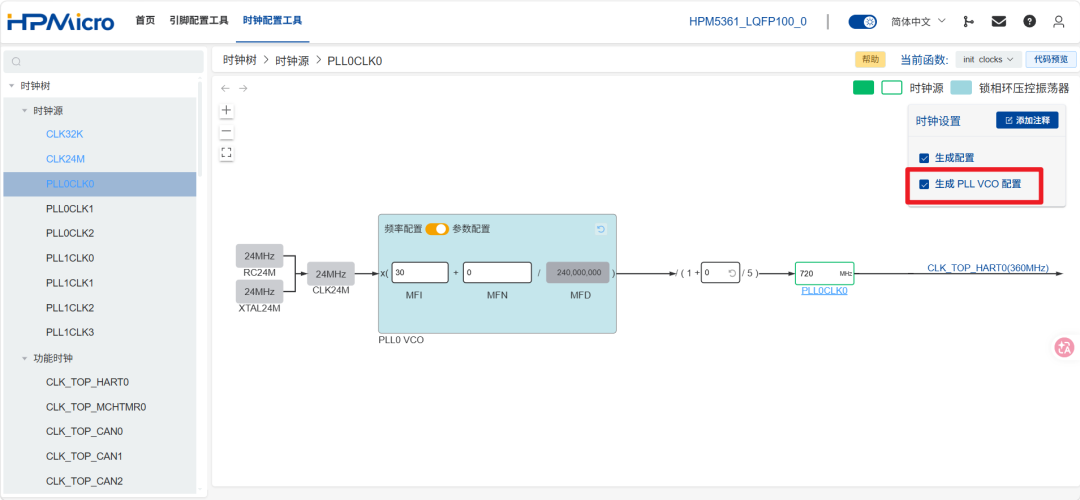
Task: Click the MFI input field
Action: (x=420, y=273)
